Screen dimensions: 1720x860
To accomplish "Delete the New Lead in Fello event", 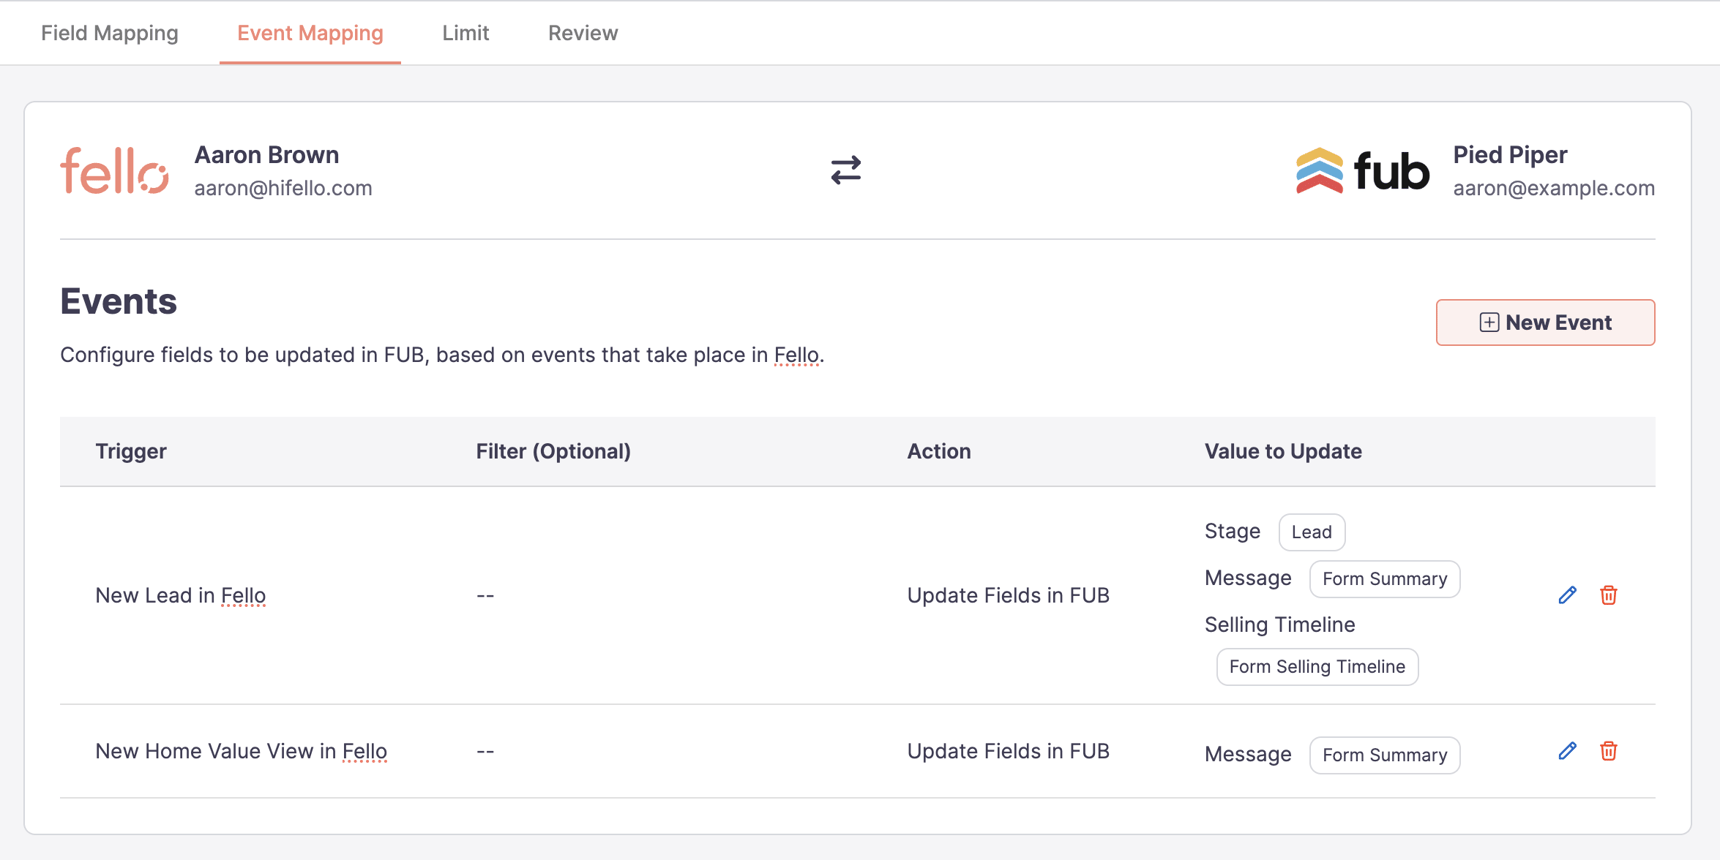I will pos(1608,595).
